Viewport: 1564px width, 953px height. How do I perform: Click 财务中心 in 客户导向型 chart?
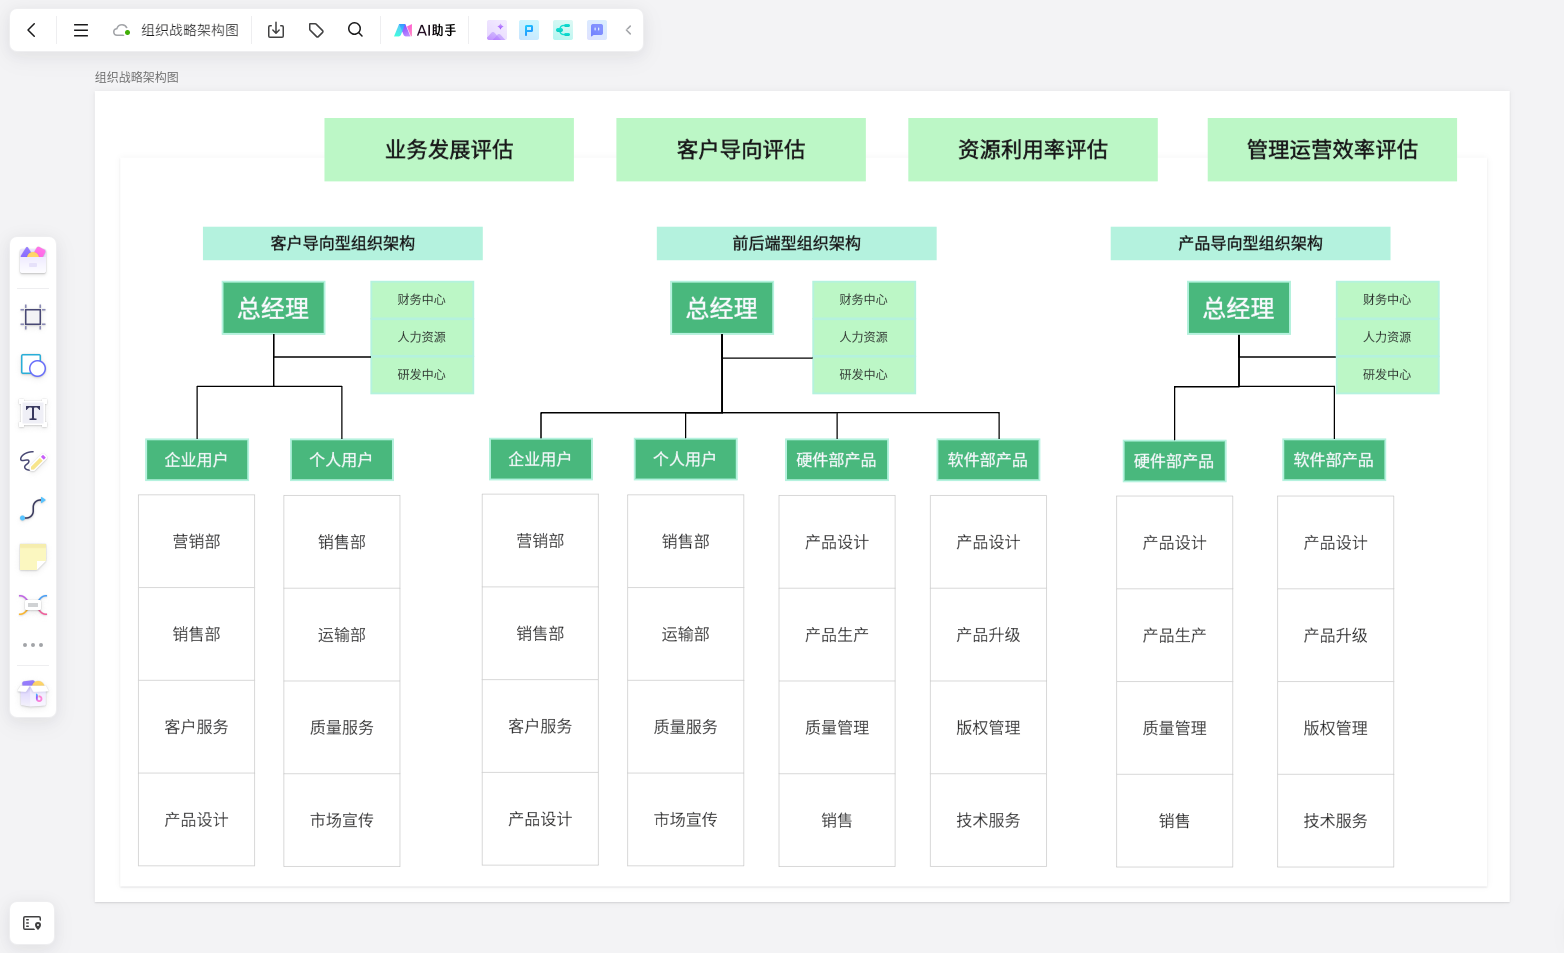click(422, 300)
